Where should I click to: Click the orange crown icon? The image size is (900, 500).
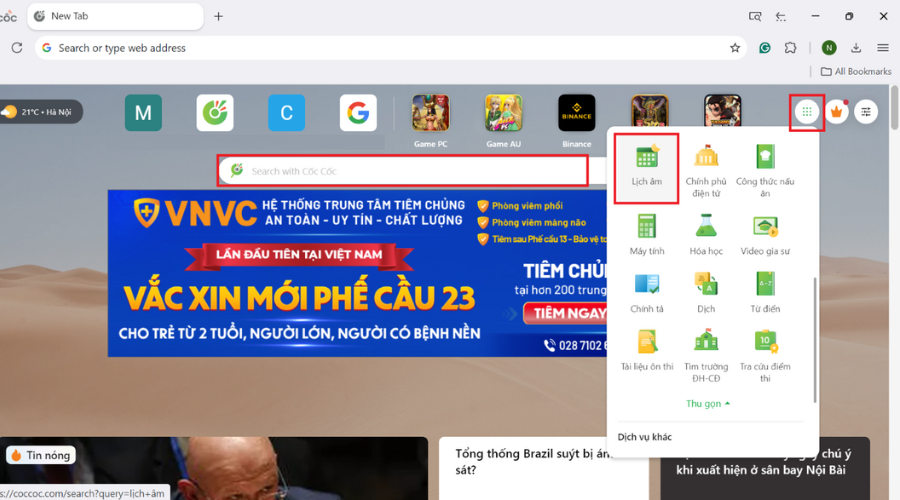pos(836,112)
